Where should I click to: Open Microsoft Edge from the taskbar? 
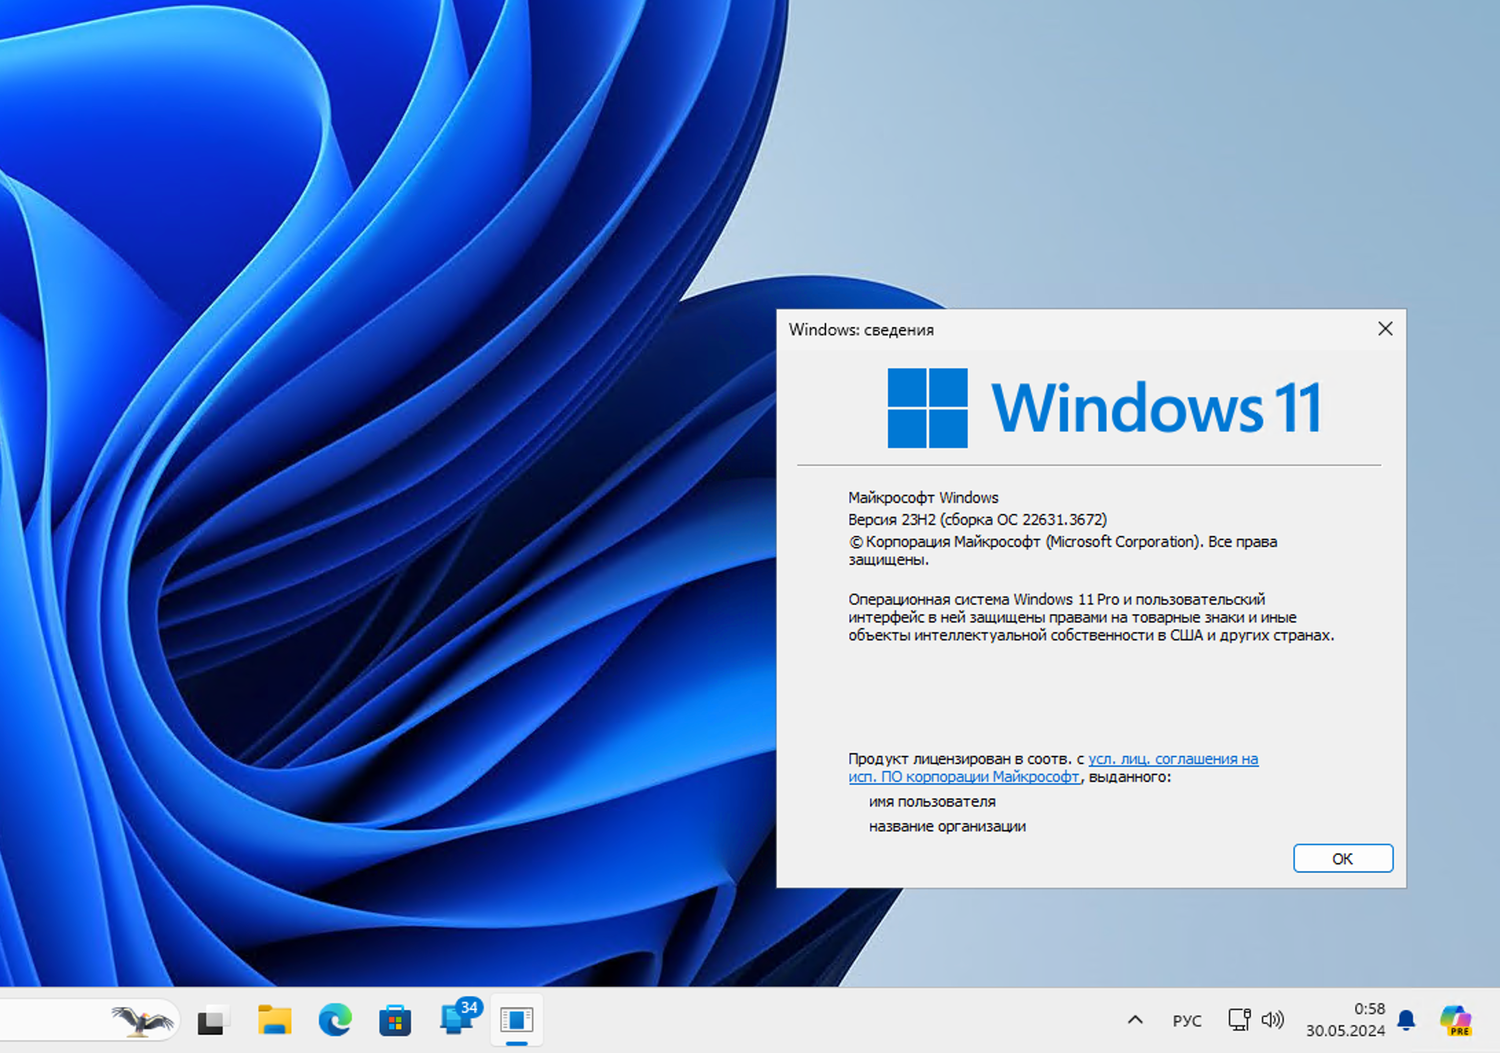335,1020
